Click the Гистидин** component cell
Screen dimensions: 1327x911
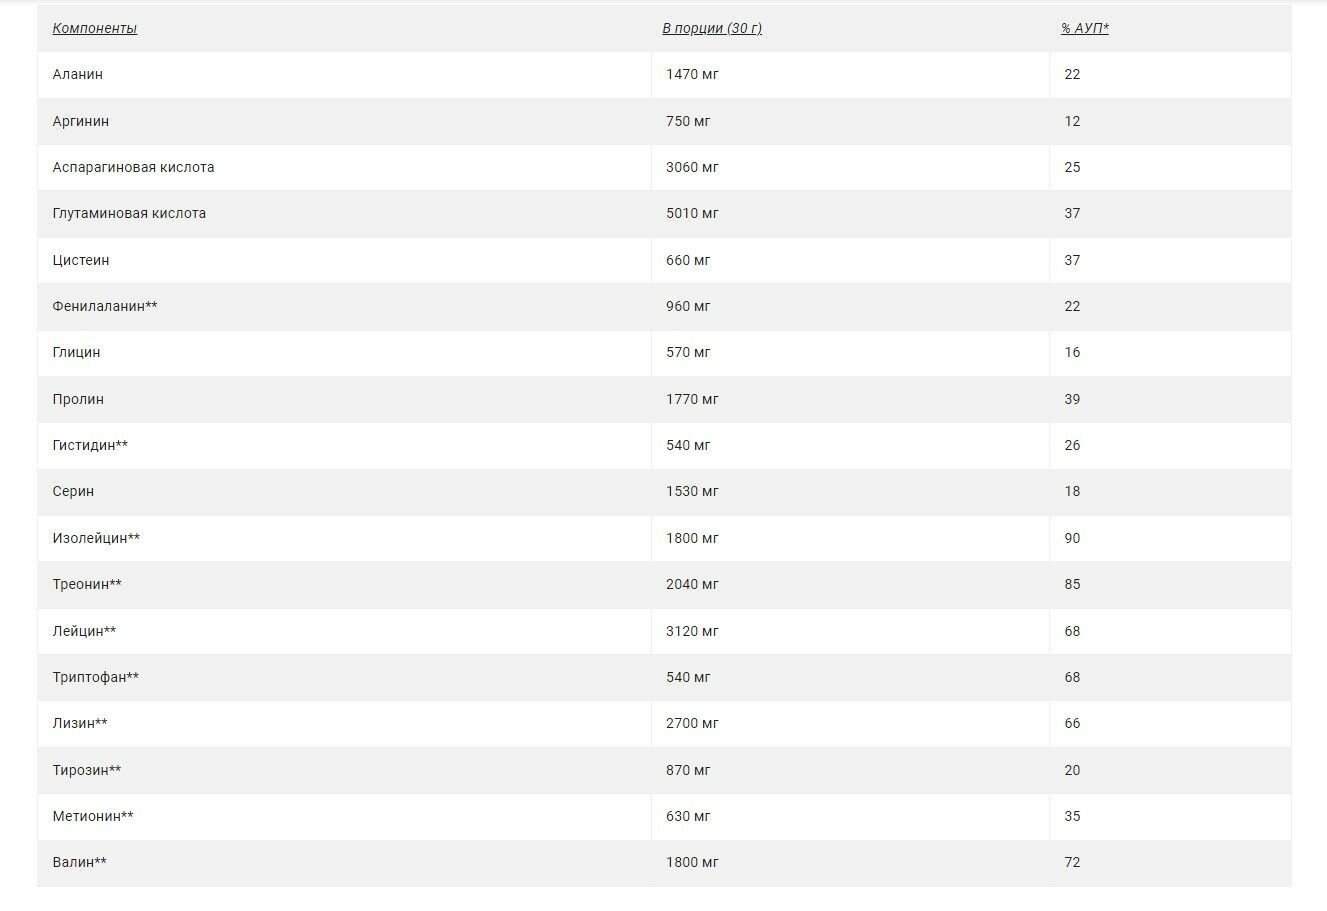90,445
